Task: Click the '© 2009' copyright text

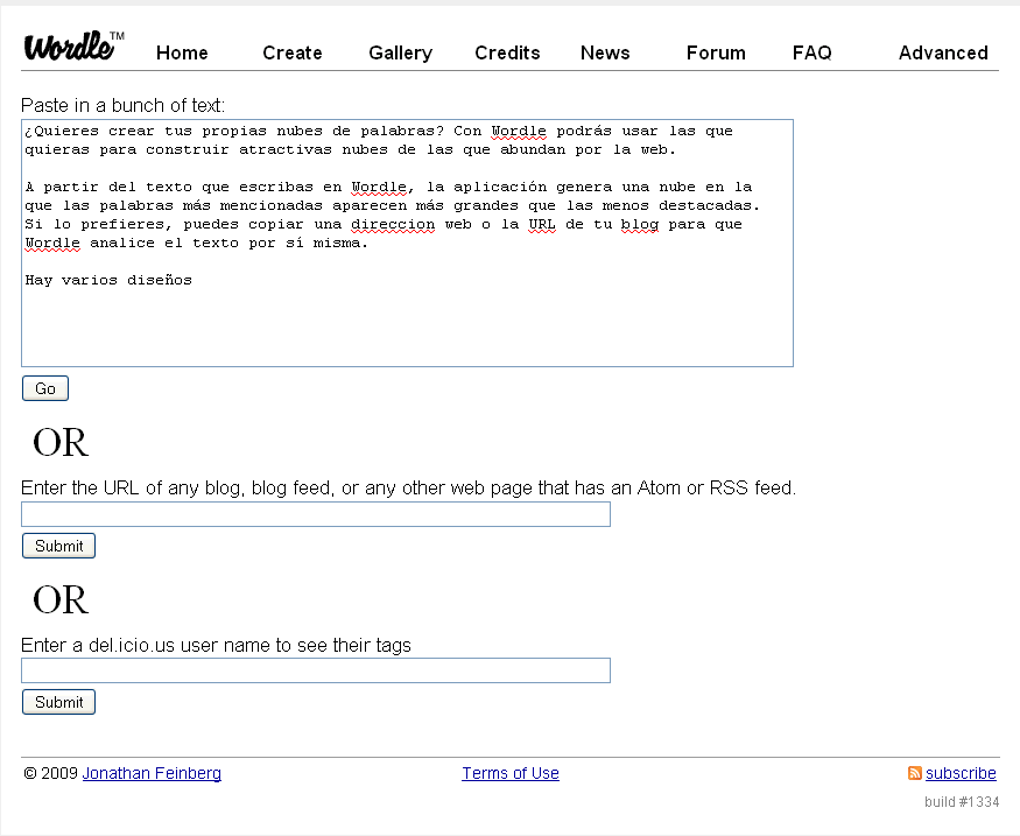Action: click(51, 773)
